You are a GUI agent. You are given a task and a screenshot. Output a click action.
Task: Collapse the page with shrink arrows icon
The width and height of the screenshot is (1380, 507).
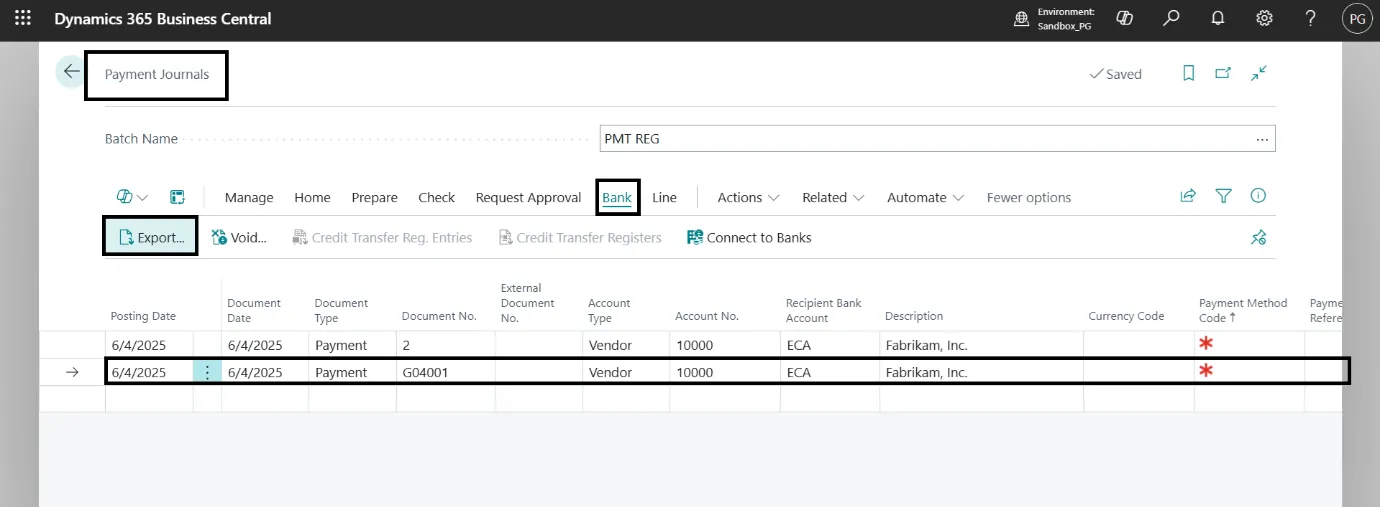pos(1259,73)
